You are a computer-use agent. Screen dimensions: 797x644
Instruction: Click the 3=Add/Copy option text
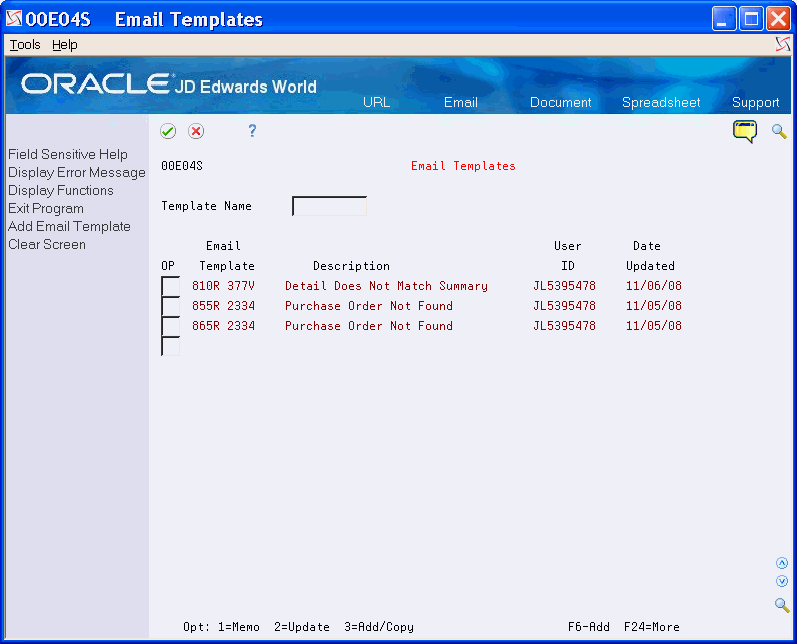pyautogui.click(x=379, y=627)
